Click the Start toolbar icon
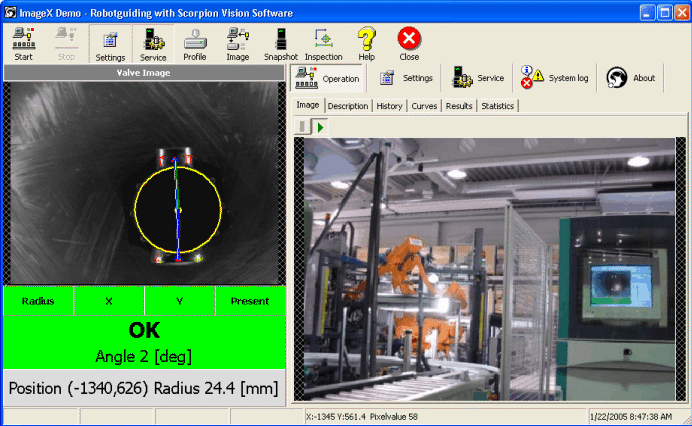This screenshot has height=426, width=692. (x=23, y=44)
